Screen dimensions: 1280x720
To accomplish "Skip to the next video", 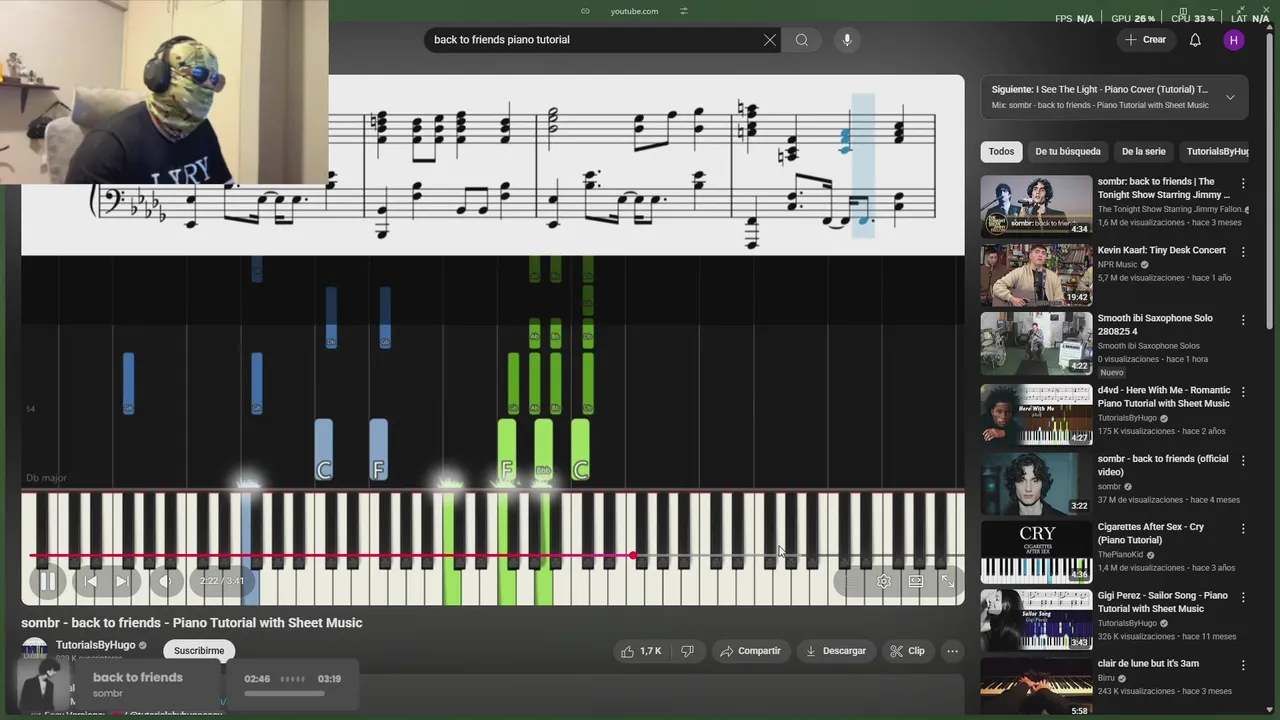I will [122, 581].
